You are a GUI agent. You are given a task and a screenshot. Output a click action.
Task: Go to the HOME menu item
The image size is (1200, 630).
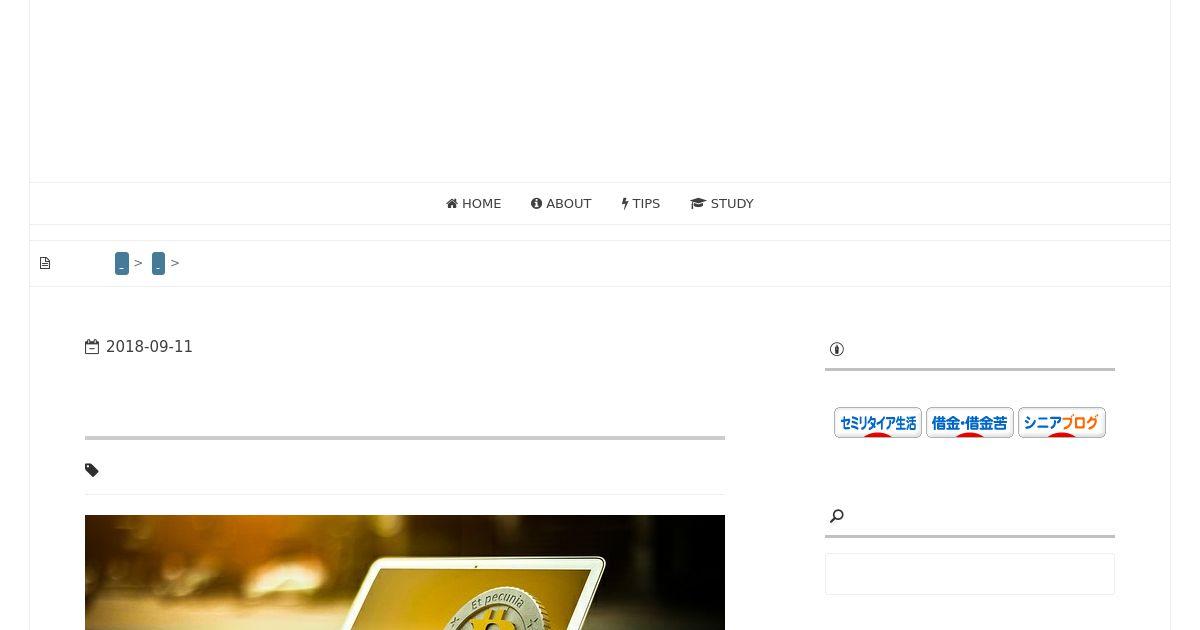pos(473,203)
